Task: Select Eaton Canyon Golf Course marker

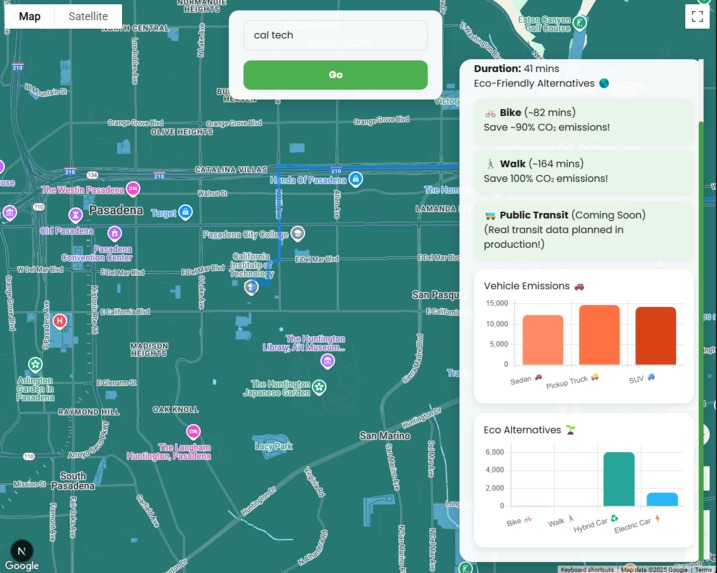Action: [x=580, y=22]
